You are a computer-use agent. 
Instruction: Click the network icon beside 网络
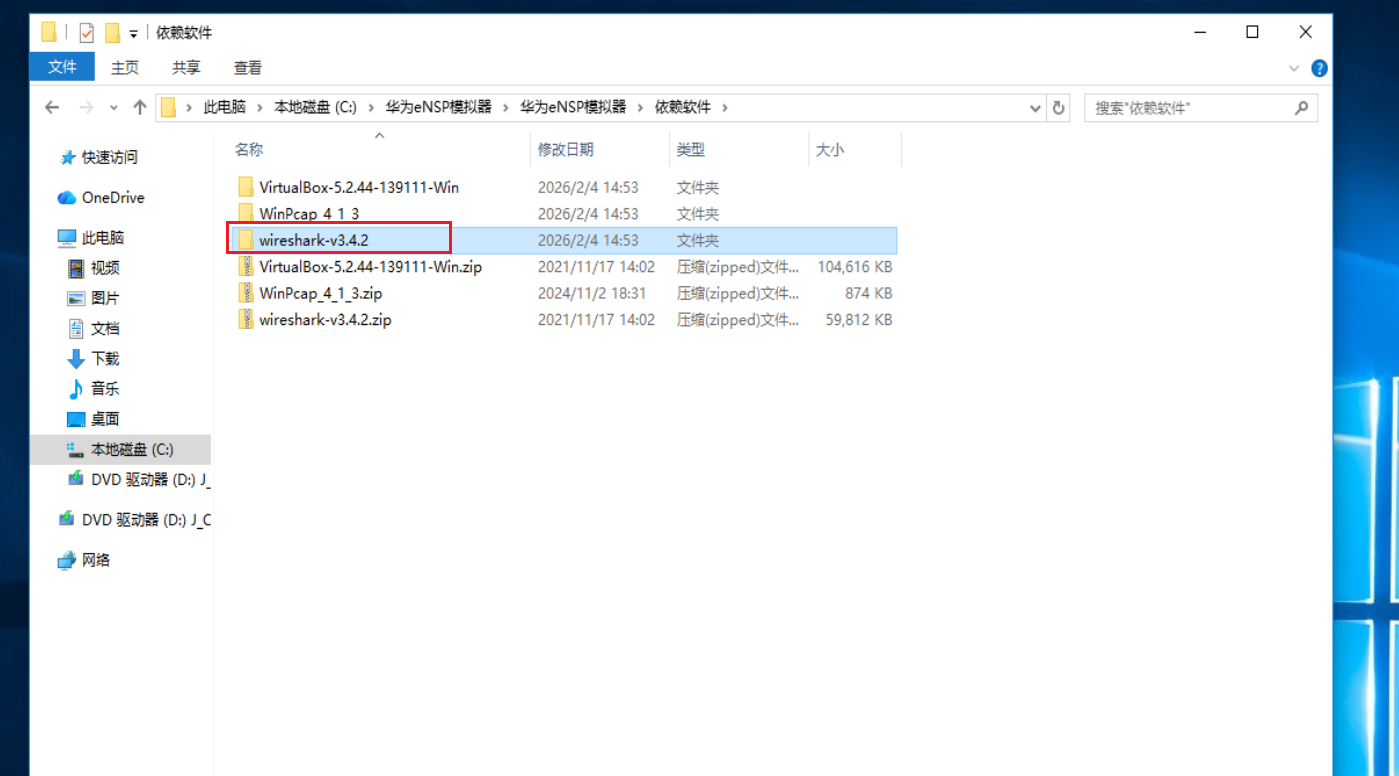pyautogui.click(x=67, y=560)
